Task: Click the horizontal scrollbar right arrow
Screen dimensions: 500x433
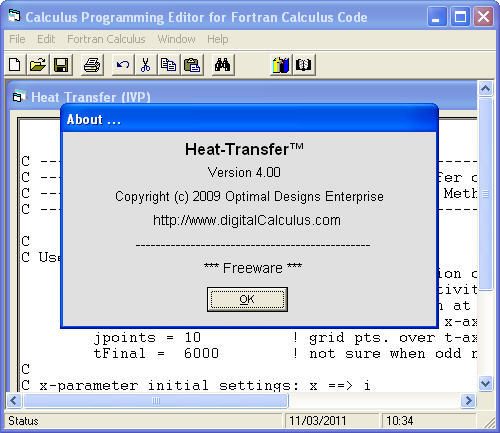Action: [469, 400]
